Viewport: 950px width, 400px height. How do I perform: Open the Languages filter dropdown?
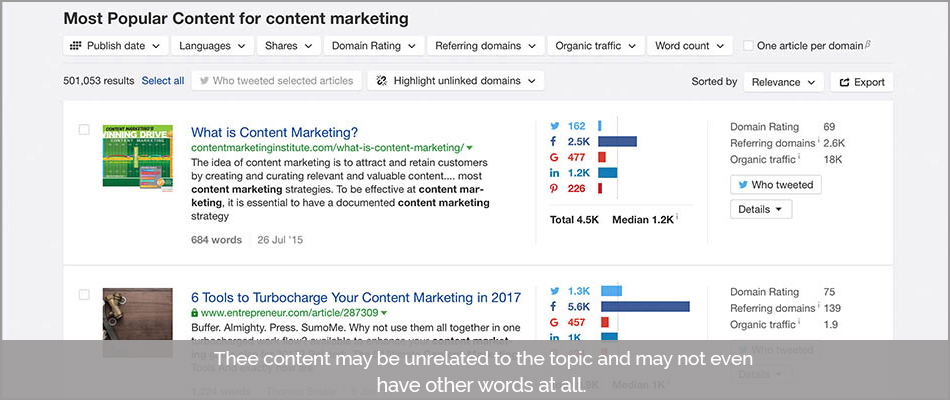pyautogui.click(x=212, y=45)
